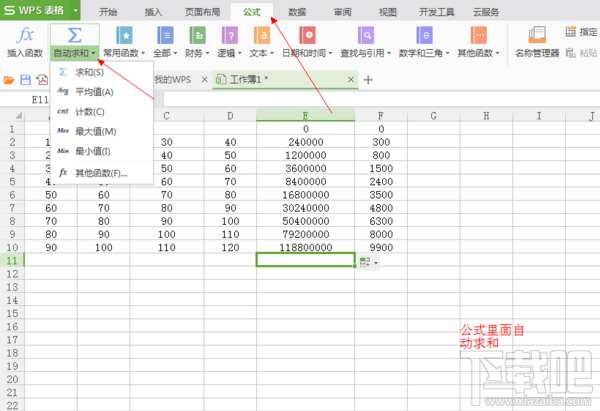This screenshot has height=411, width=600.
Task: Click cell containing 118800000
Action: pos(306,248)
